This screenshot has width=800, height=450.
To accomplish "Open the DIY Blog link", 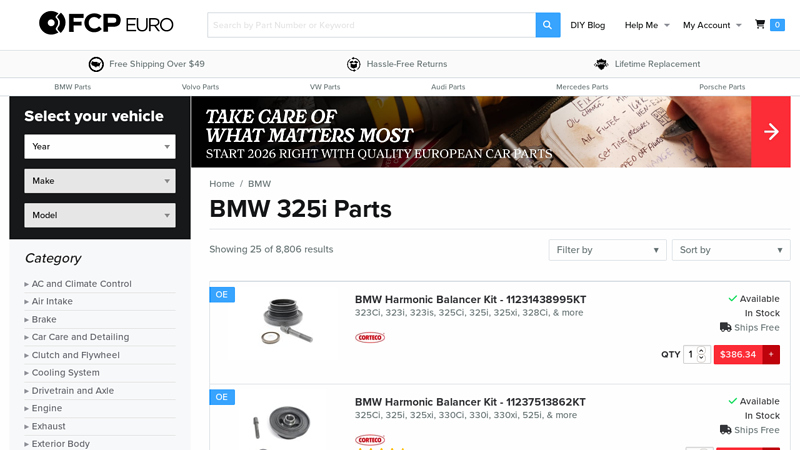I will click(588, 25).
